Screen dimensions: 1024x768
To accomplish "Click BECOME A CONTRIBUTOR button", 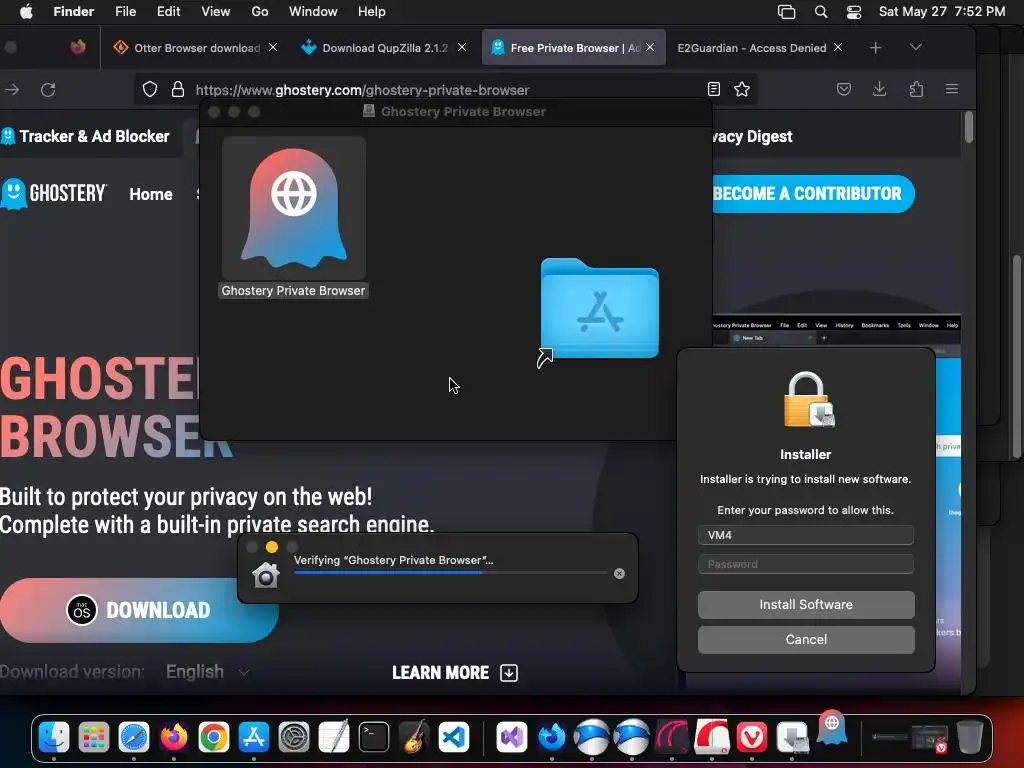I will [x=813, y=194].
